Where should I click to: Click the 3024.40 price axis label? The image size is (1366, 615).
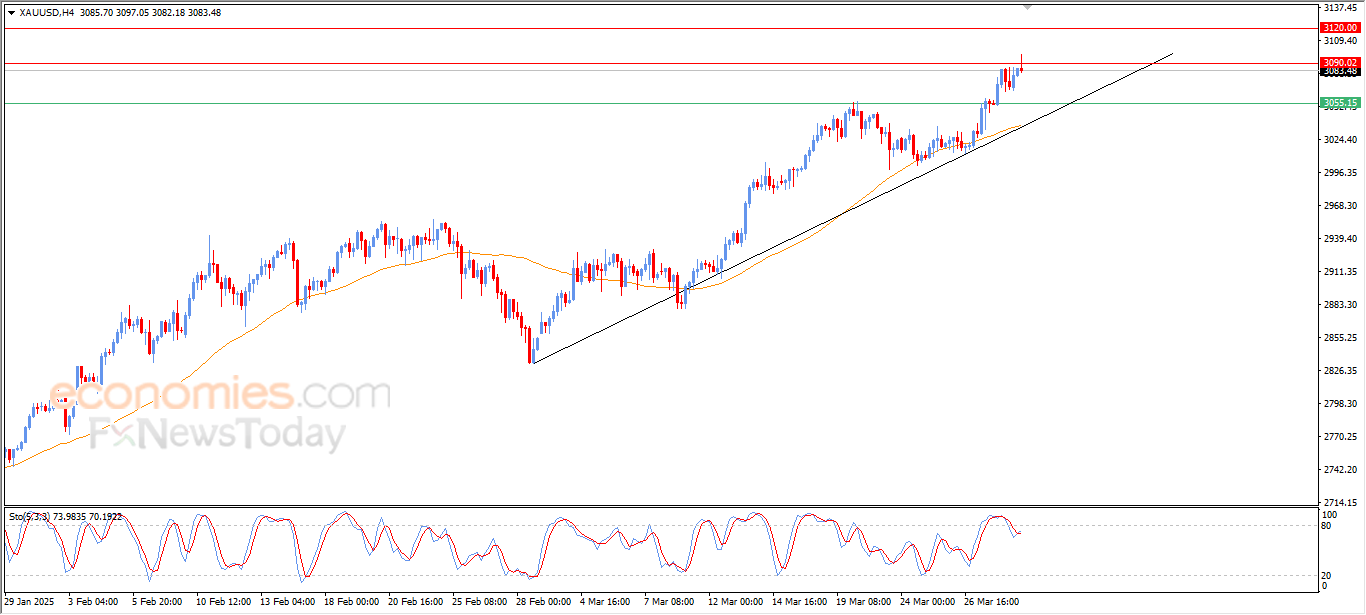pos(1339,140)
